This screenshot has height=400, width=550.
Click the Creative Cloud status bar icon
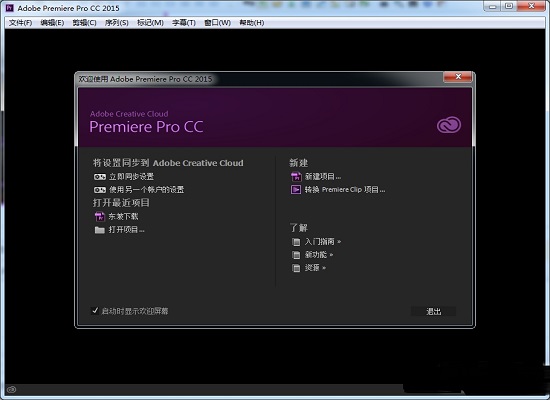[11, 389]
